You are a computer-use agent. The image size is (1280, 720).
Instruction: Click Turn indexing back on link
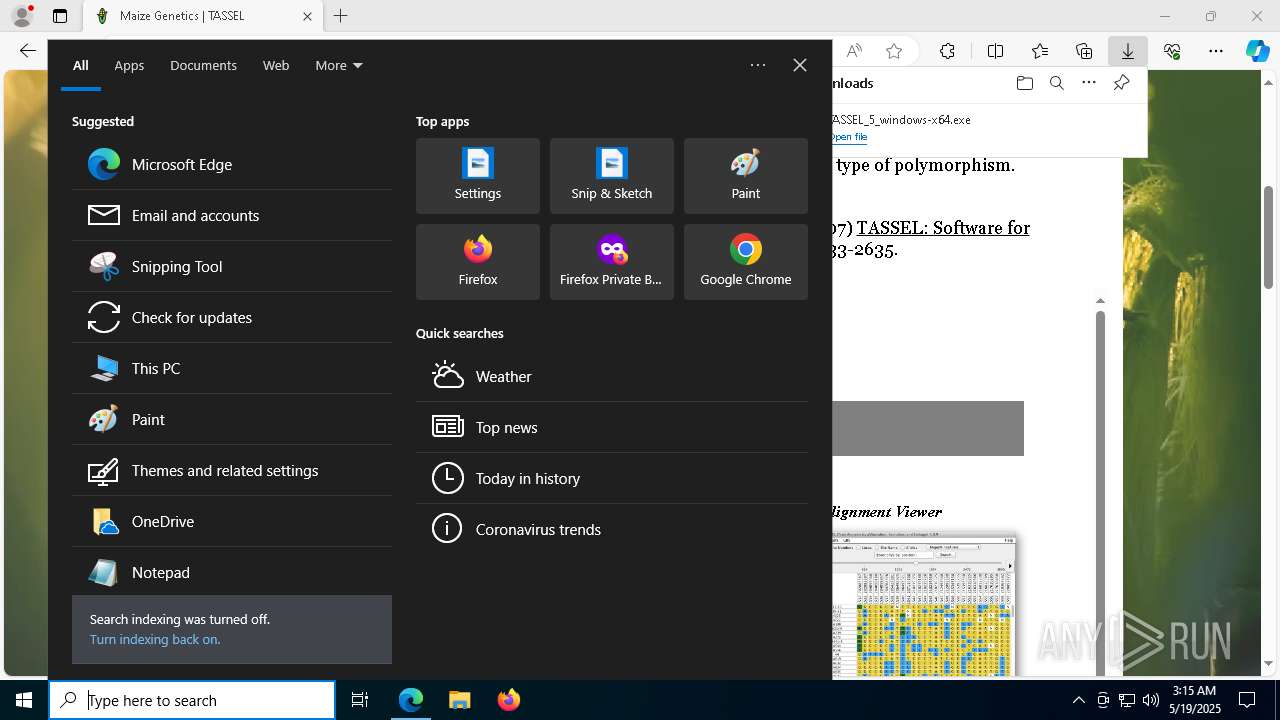pyautogui.click(x=155, y=639)
